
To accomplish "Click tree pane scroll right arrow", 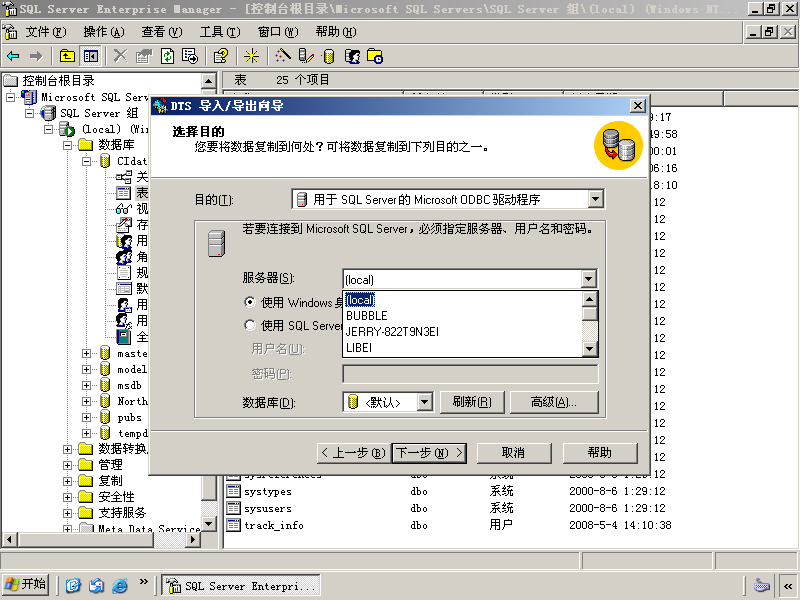I will (x=192, y=539).
